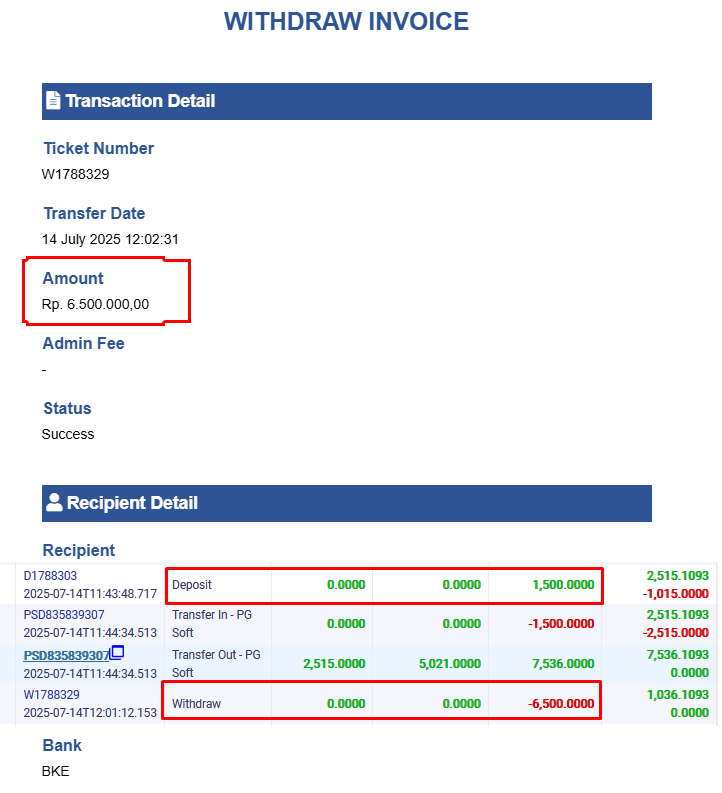Open the underlined PSD835839307 Transfer Out link

point(66,655)
